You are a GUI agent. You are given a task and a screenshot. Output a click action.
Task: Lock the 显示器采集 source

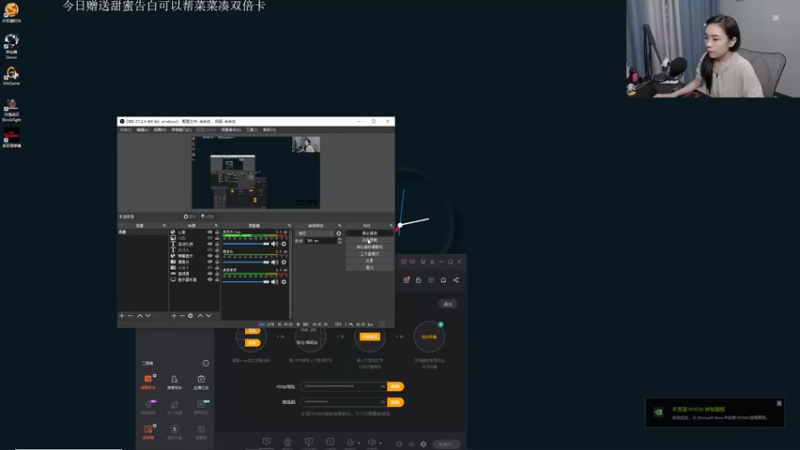pyautogui.click(x=217, y=280)
